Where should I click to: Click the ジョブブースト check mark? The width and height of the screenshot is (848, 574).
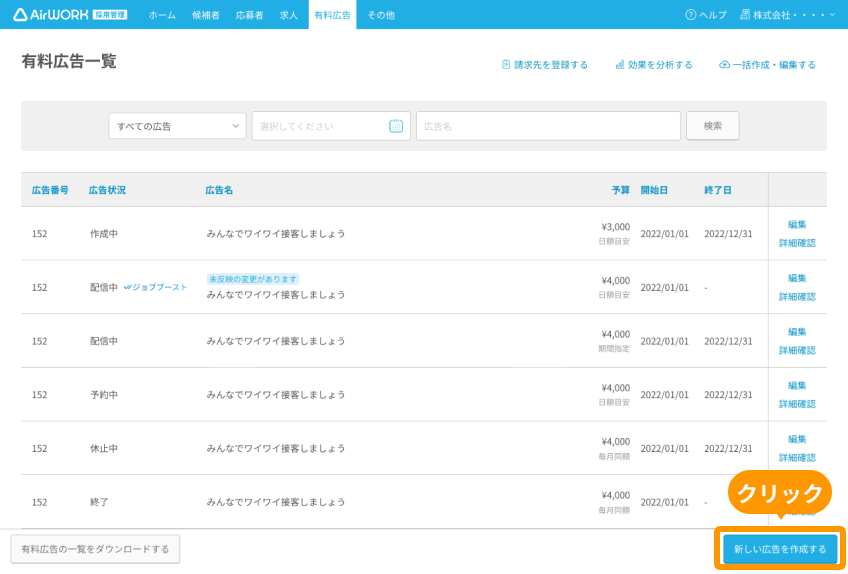click(x=128, y=287)
